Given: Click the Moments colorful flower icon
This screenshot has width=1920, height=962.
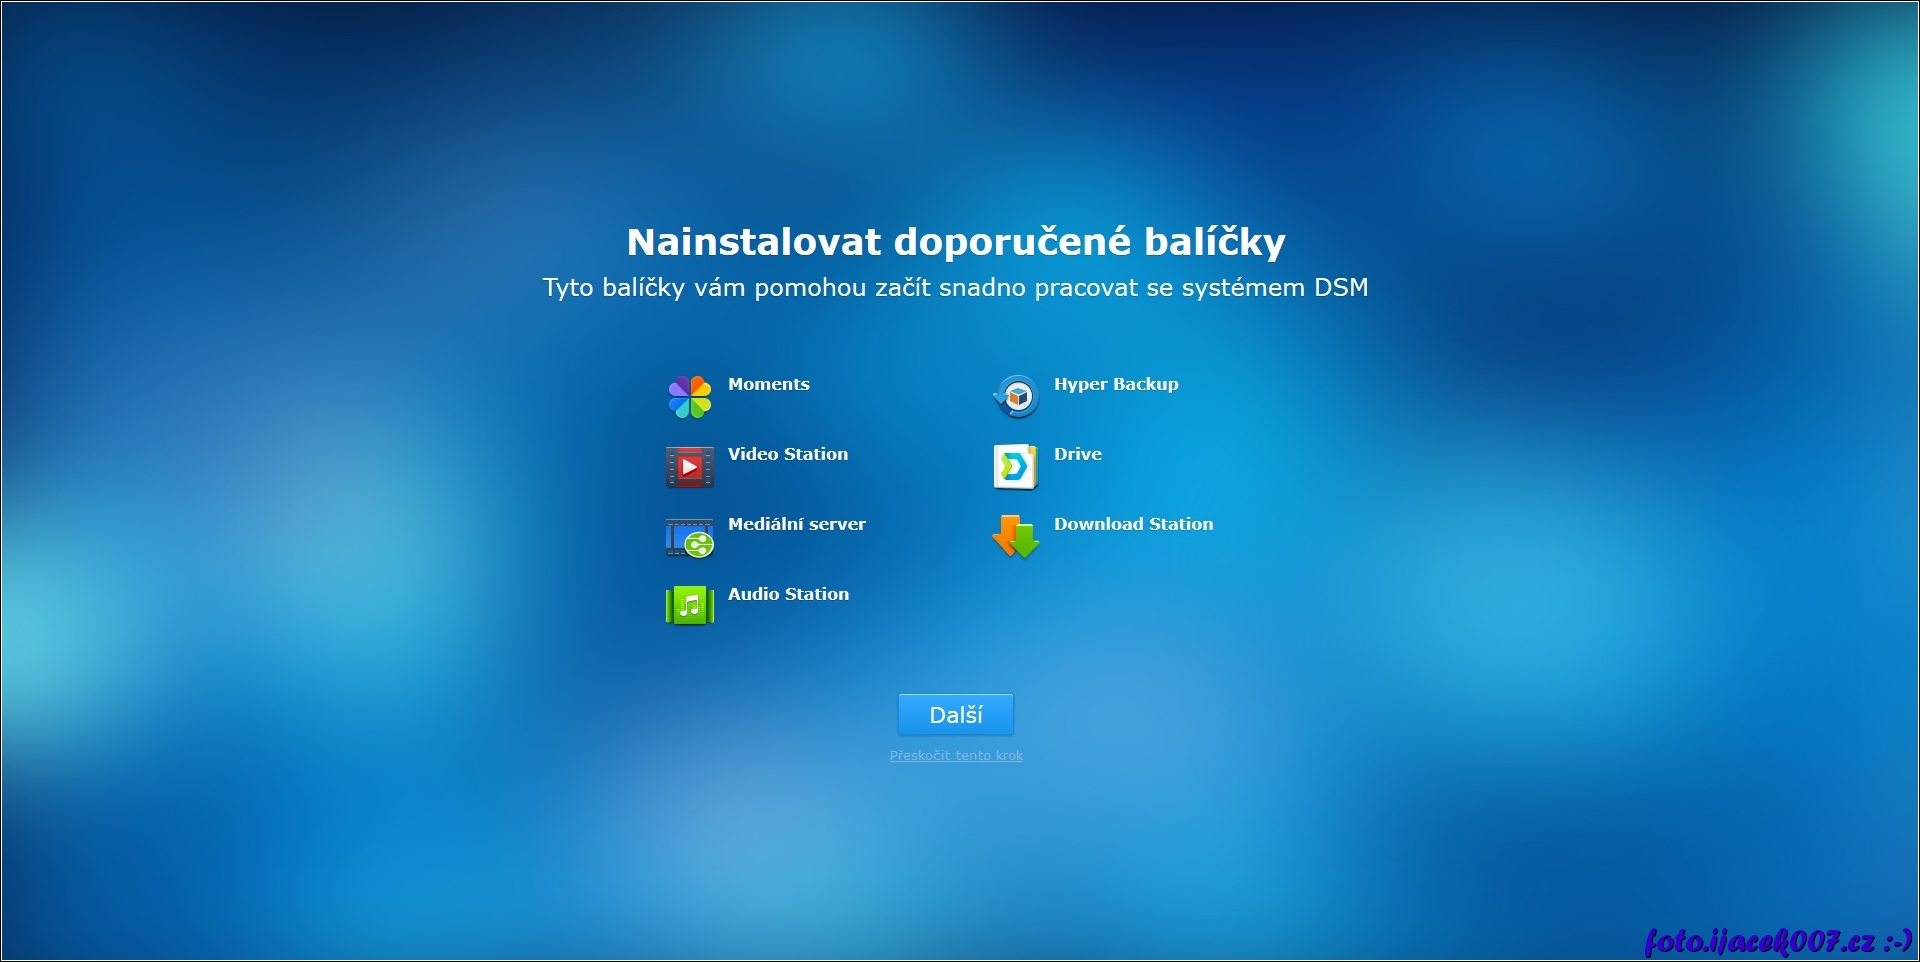Looking at the screenshot, I should pyautogui.click(x=690, y=397).
